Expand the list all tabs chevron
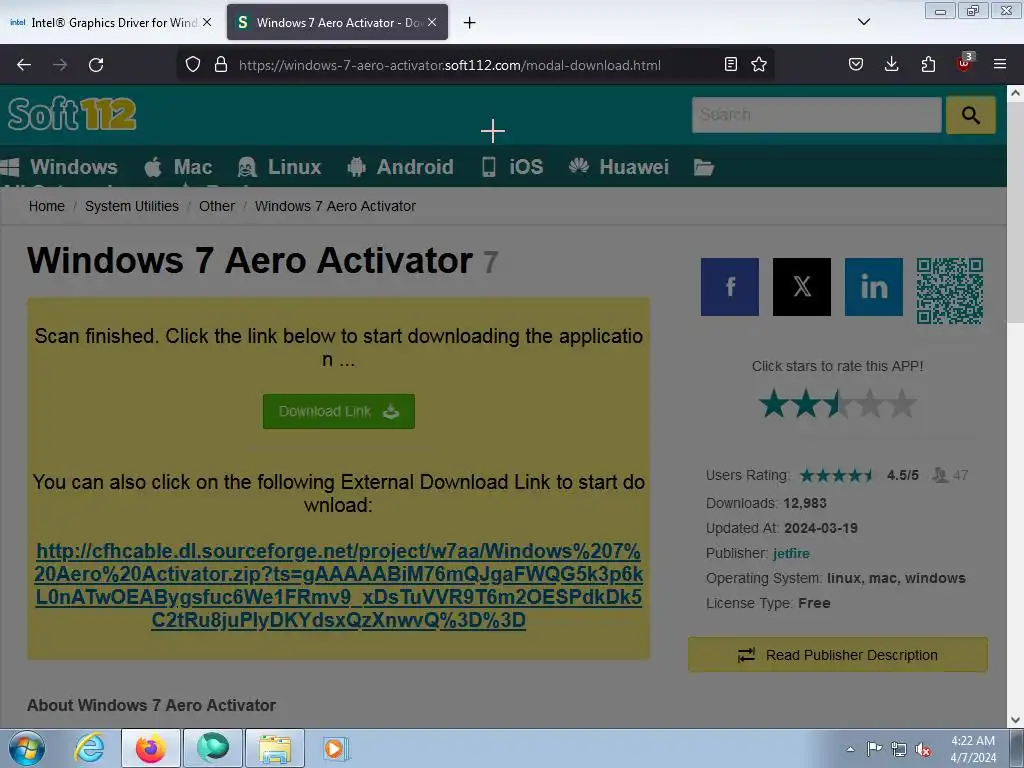 click(864, 22)
